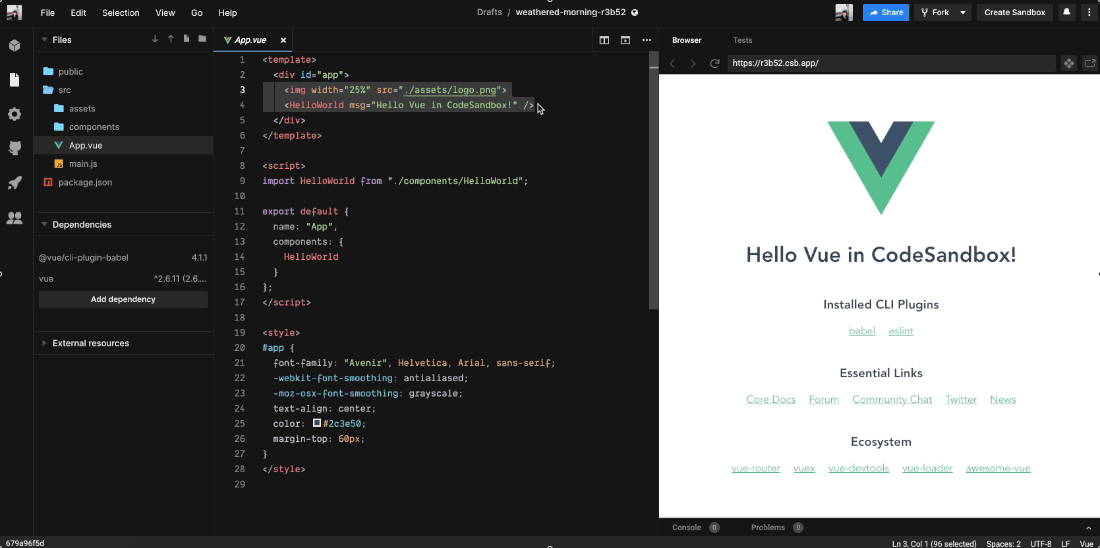Image resolution: width=1100 pixels, height=548 pixels.
Task: Open the Selection menu
Action: pyautogui.click(x=121, y=13)
